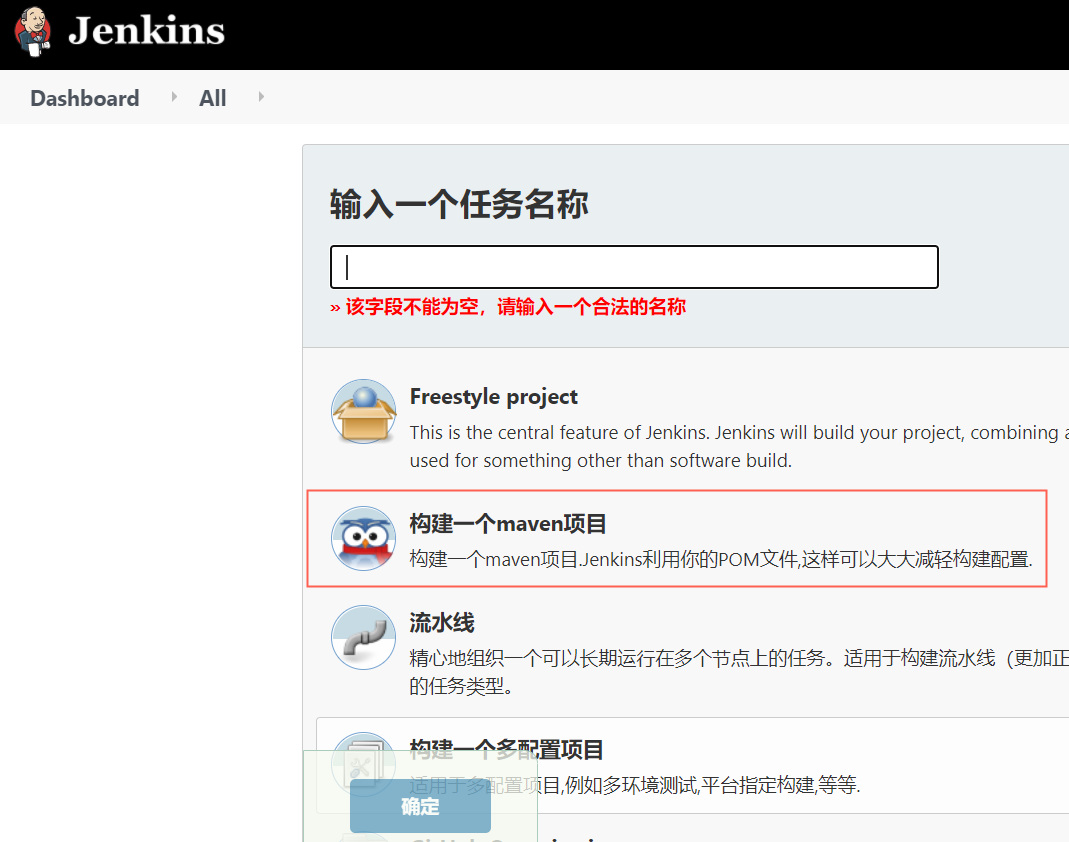This screenshot has width=1069, height=842.
Task: Expand the arrow after Dashboard breadcrumb
Action: click(x=174, y=97)
